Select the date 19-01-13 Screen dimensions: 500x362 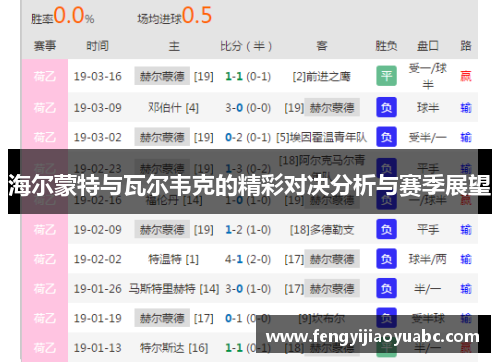[x=98, y=348]
